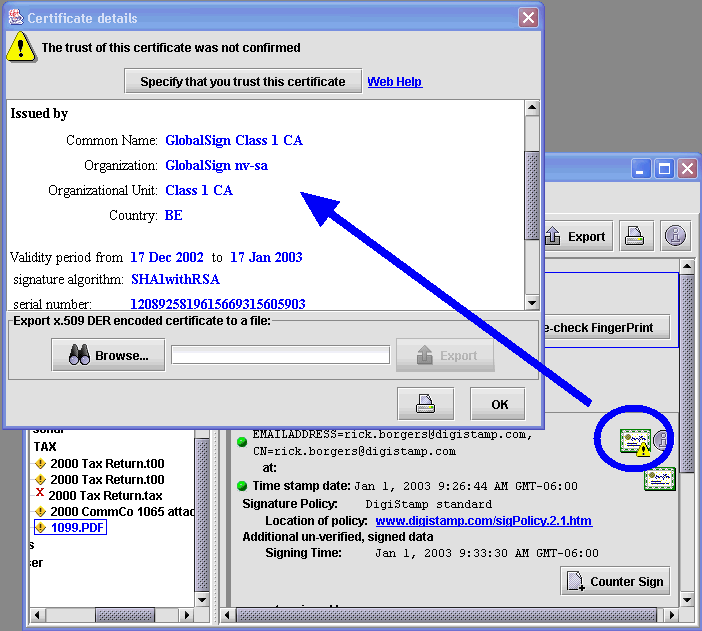This screenshot has width=702, height=631.
Task: Click the export file path input field
Action: click(280, 355)
